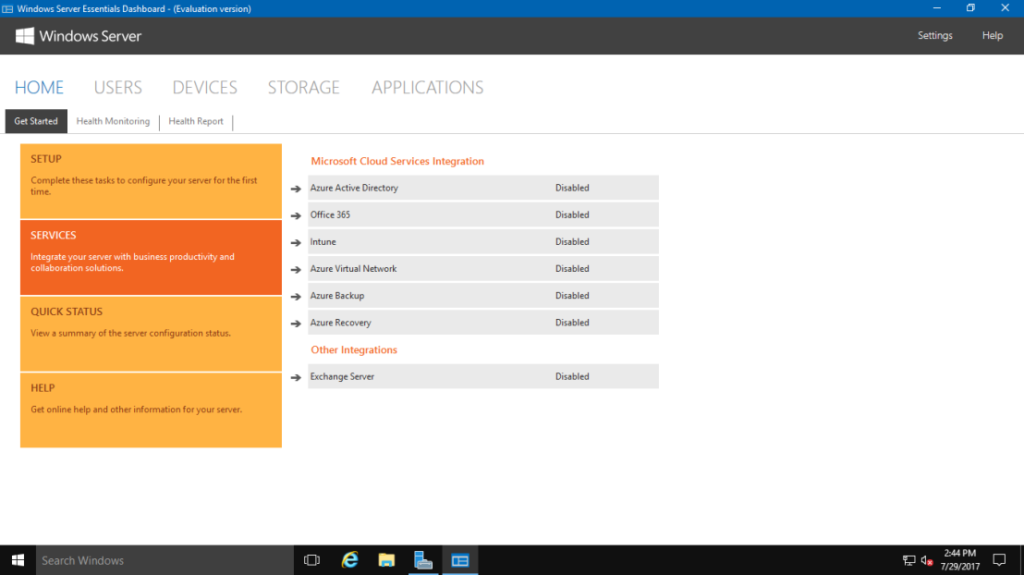Screen dimensions: 1024x575
Task: Open Settings in the header
Action: tap(935, 35)
